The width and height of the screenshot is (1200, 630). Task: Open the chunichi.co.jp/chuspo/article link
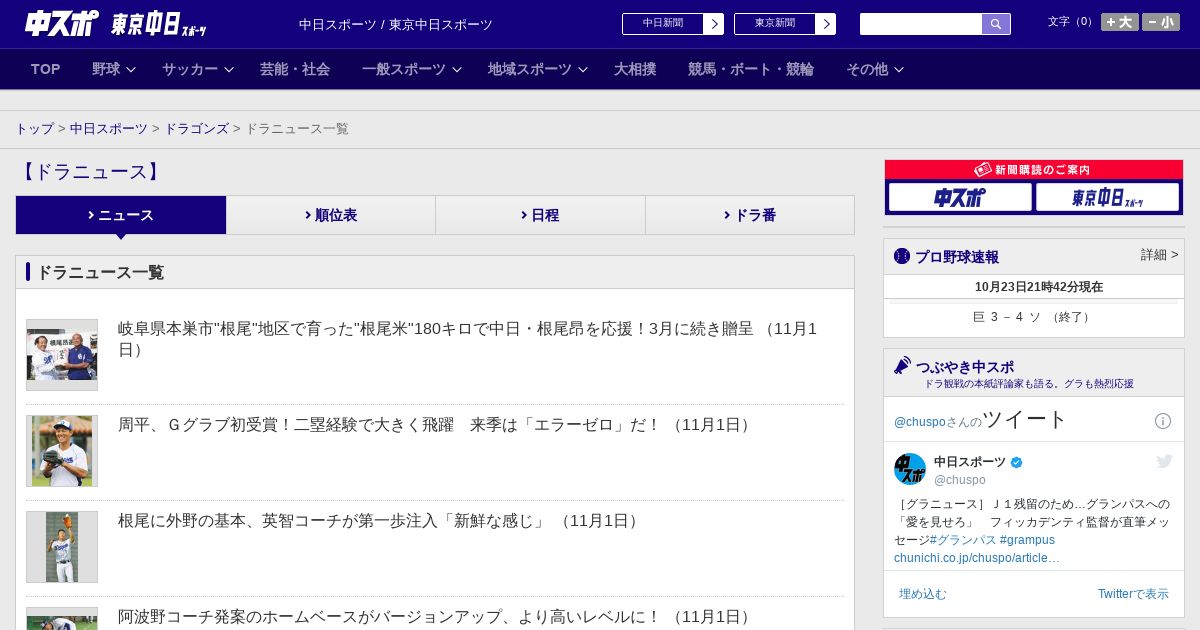[977, 558]
